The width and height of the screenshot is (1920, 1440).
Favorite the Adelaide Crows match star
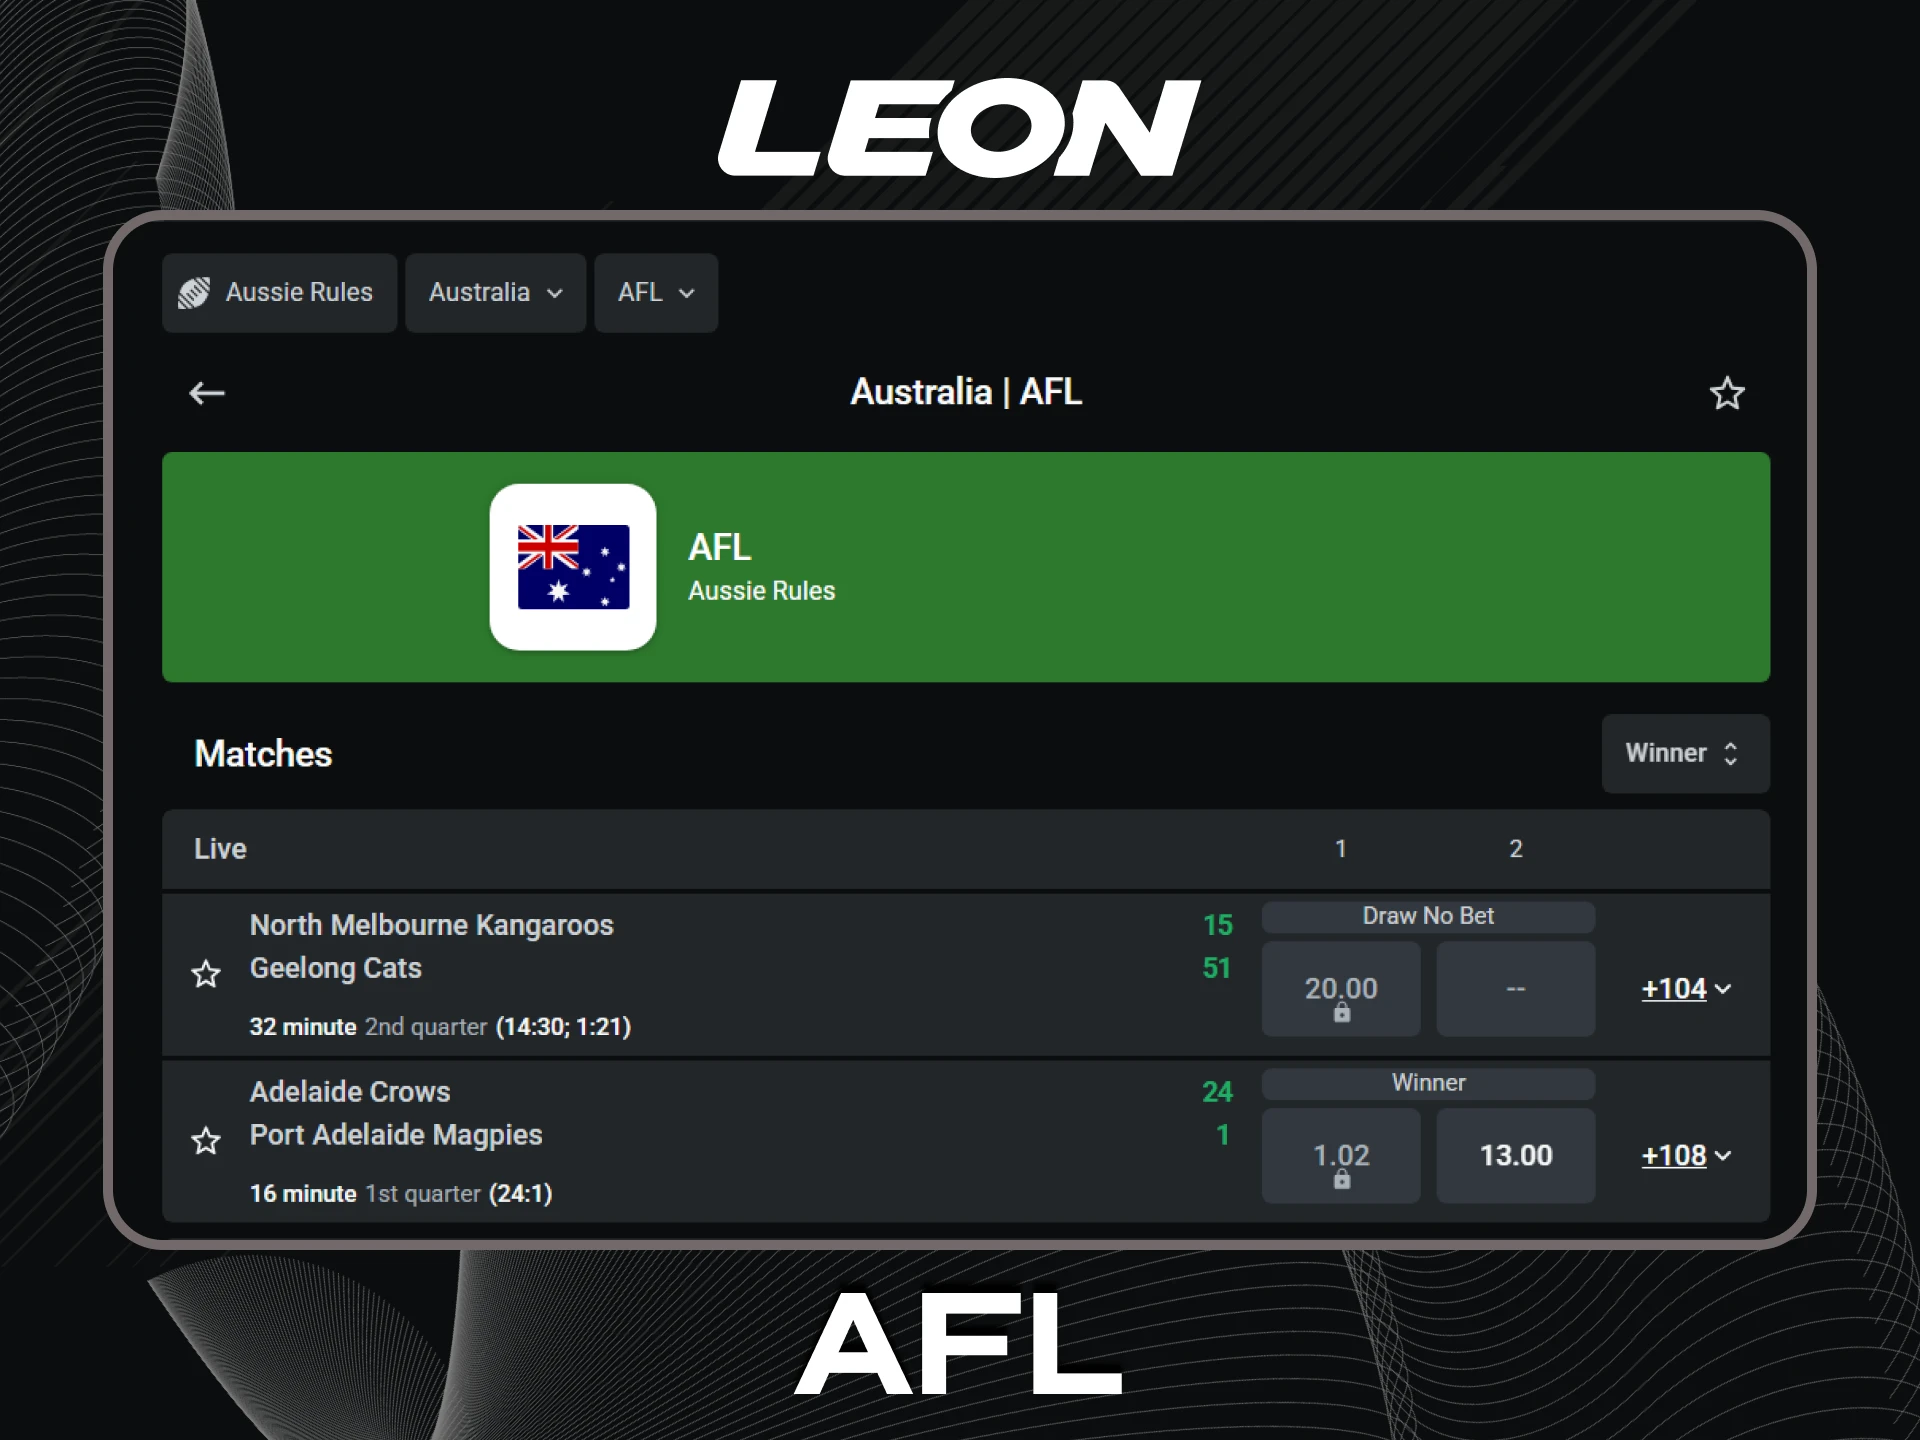point(206,1141)
